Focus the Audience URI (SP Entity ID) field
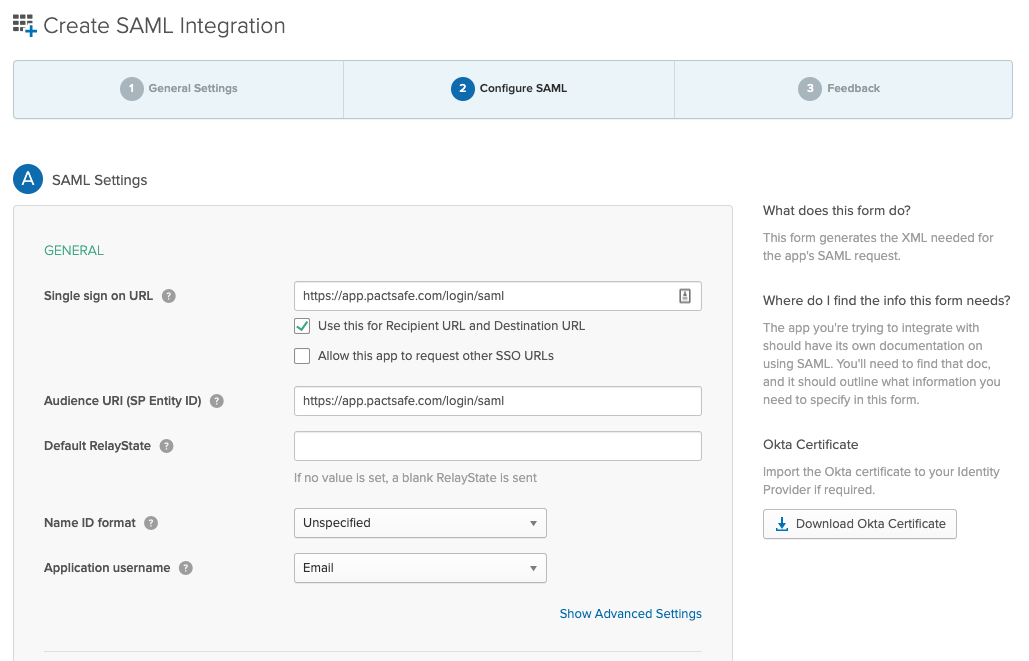 [497, 401]
